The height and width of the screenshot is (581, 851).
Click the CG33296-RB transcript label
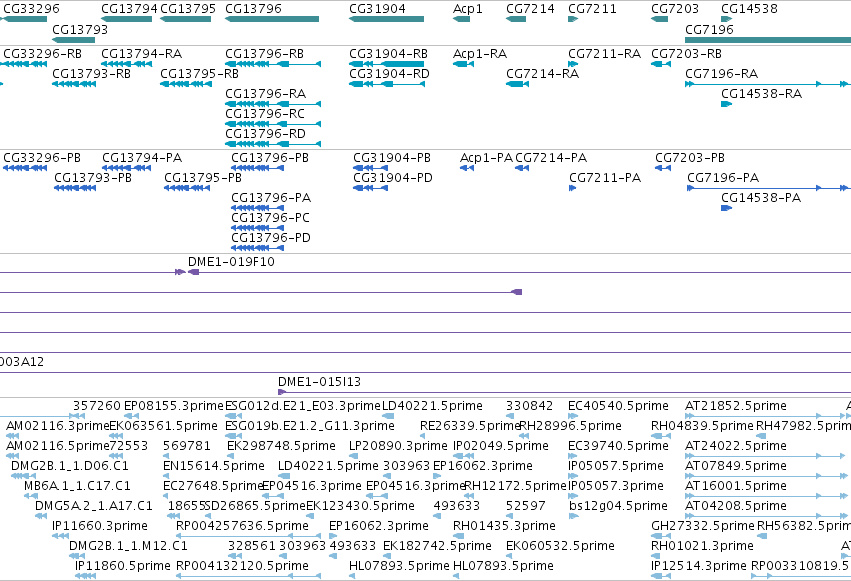pyautogui.click(x=42, y=54)
